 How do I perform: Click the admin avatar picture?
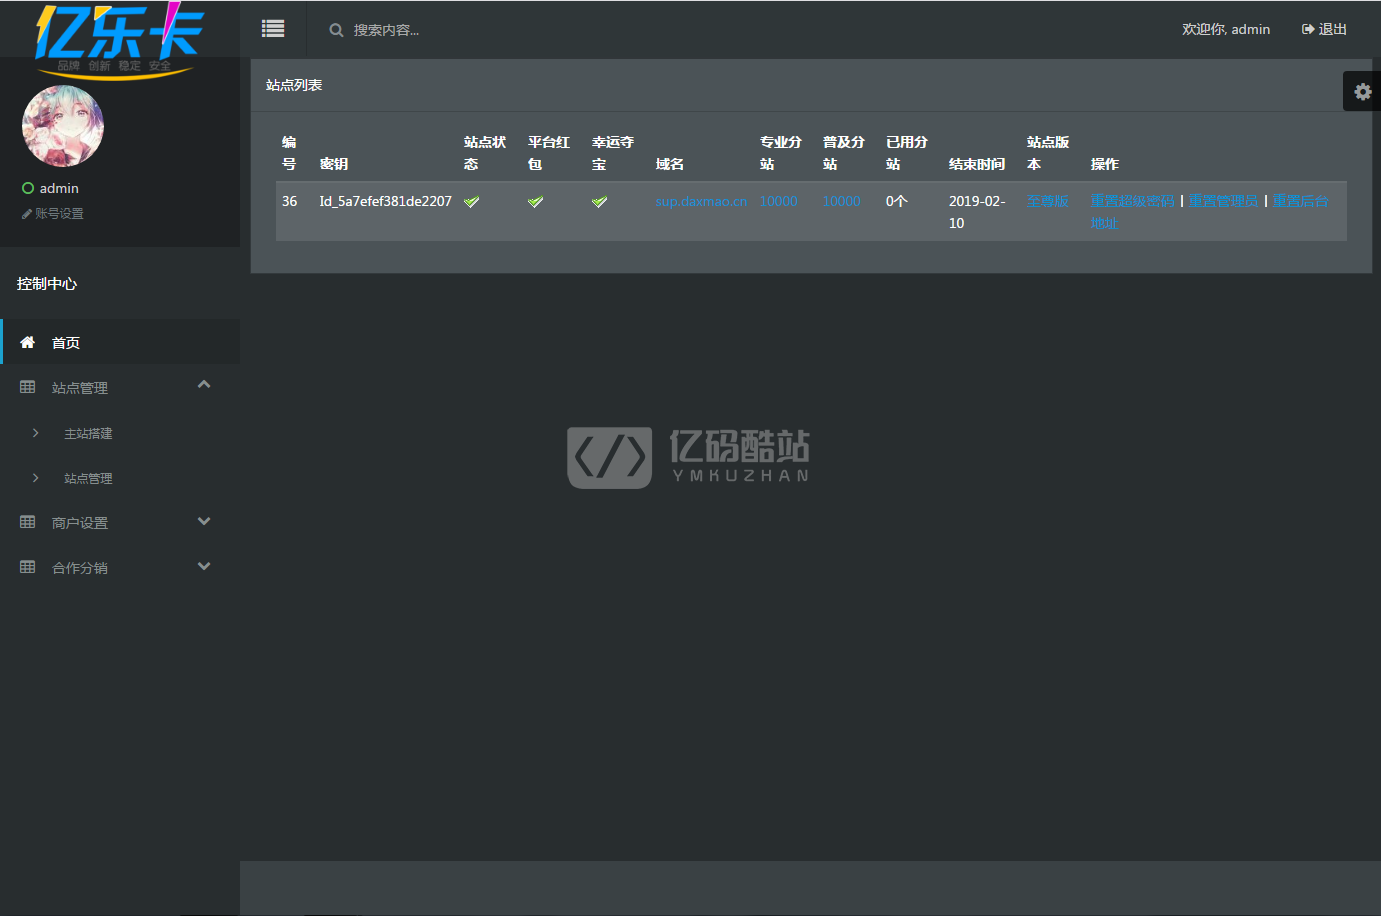(x=63, y=126)
